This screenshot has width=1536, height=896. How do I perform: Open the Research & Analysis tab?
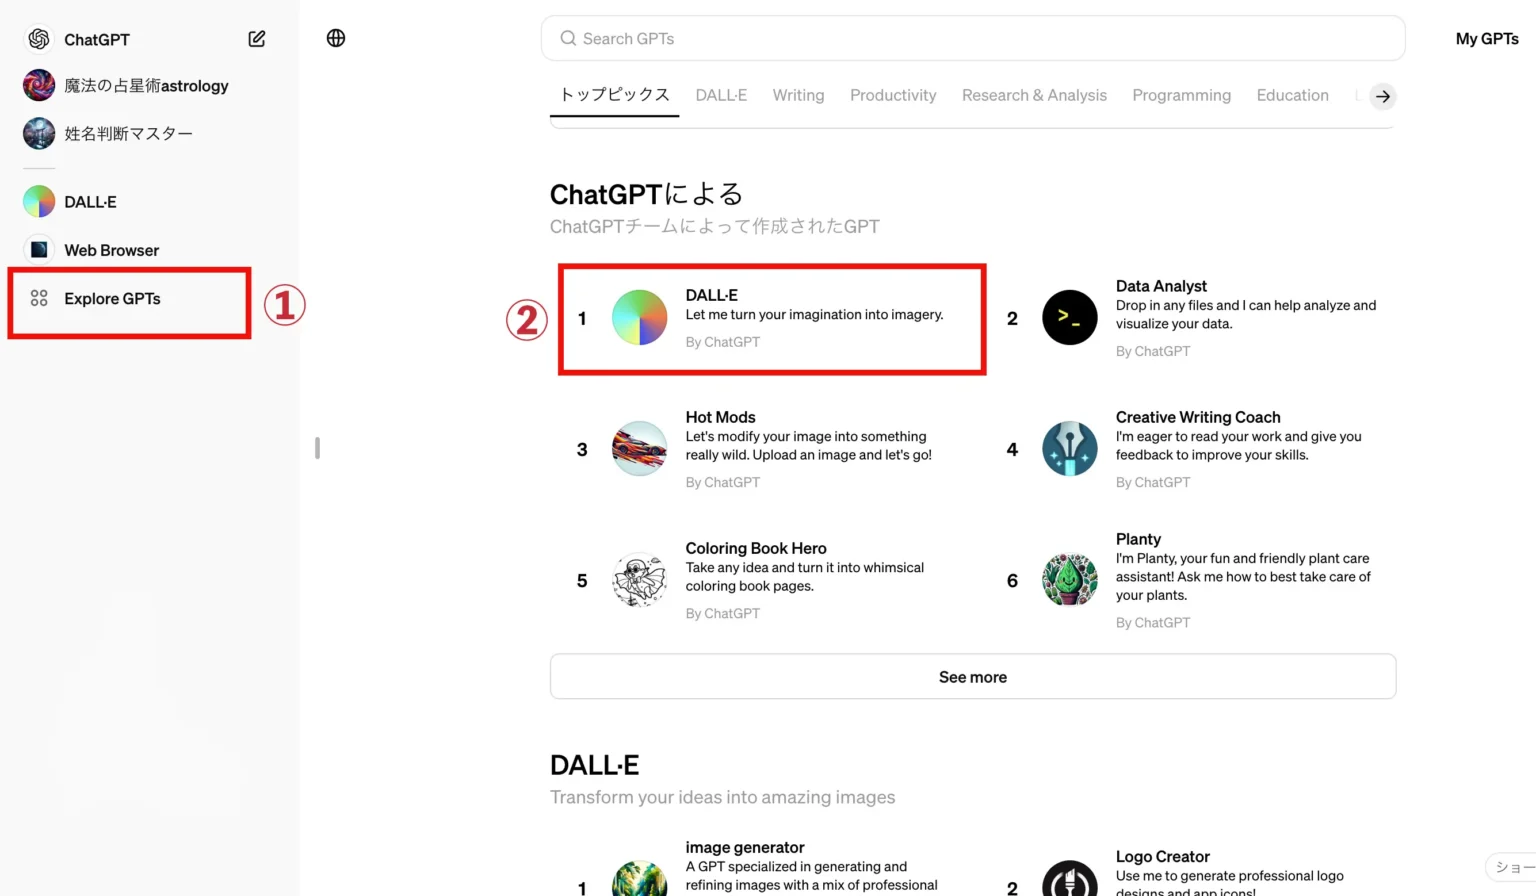pyautogui.click(x=1034, y=95)
